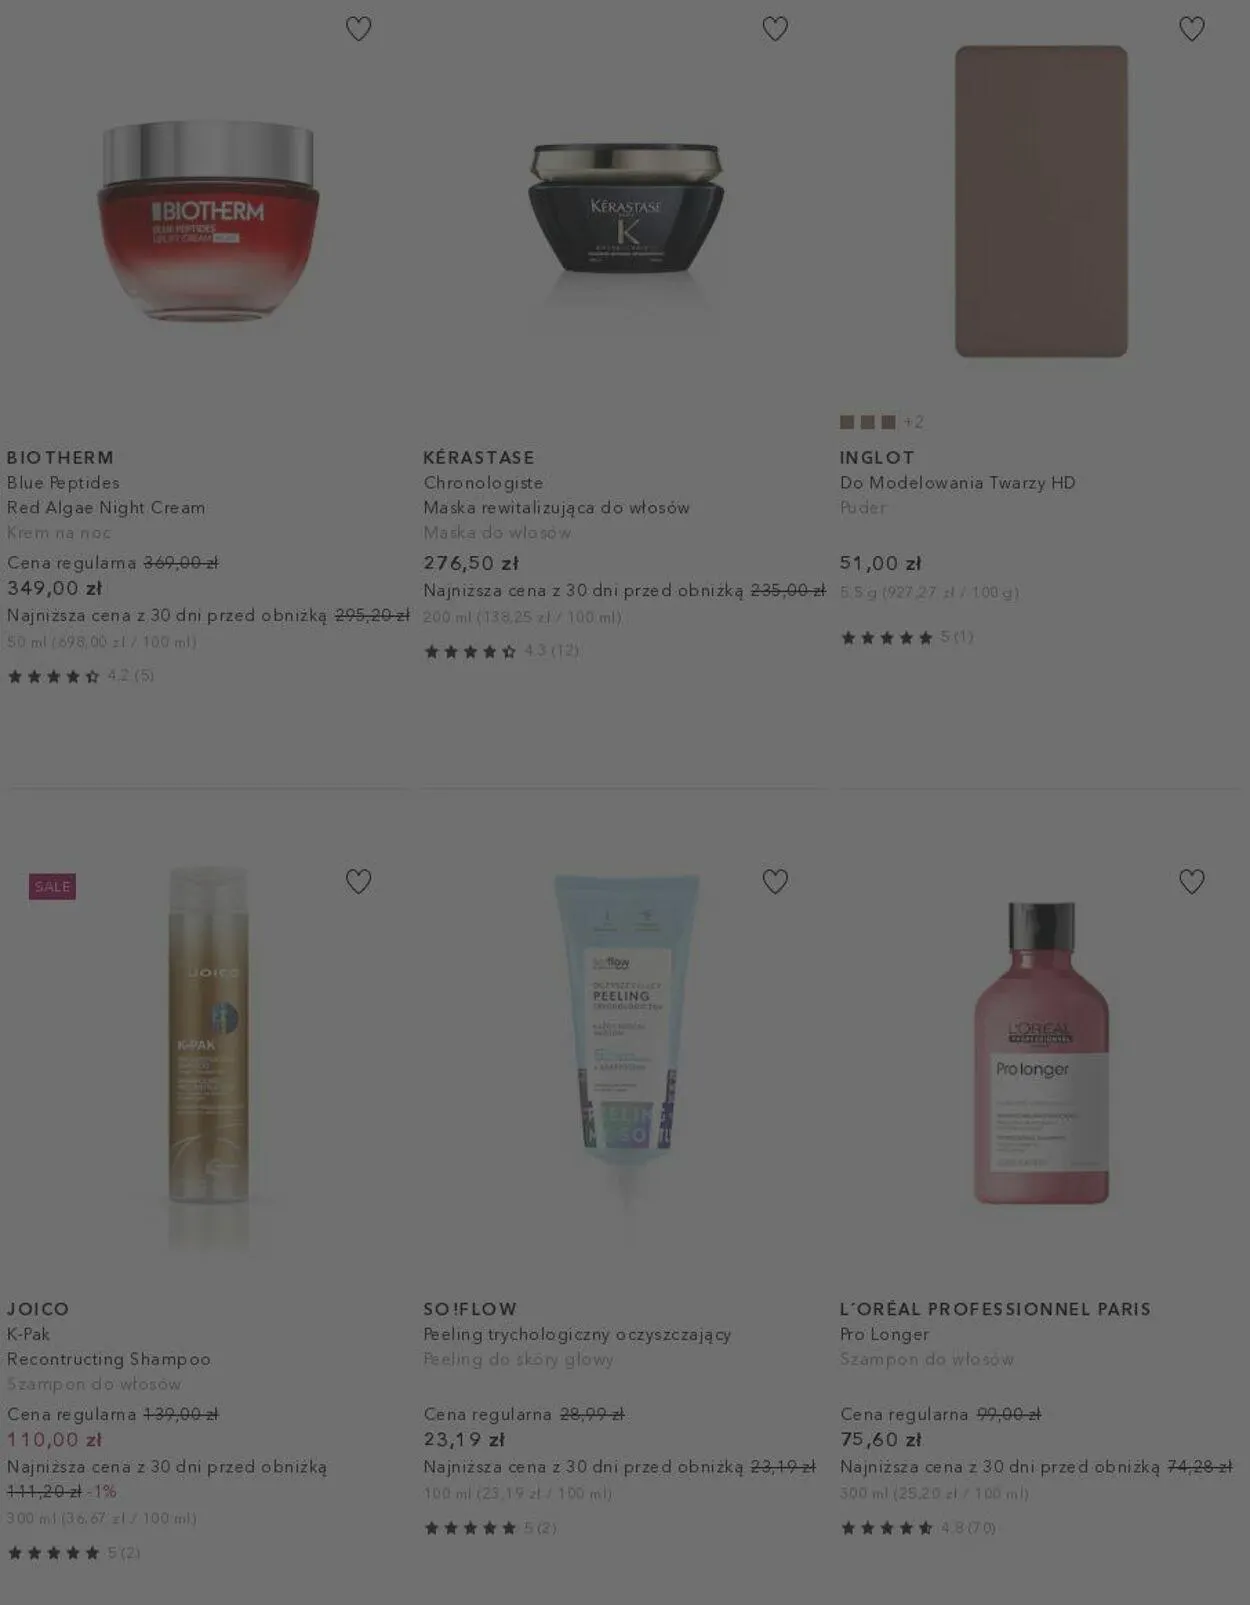The image size is (1250, 1605).
Task: View Kérastase black jar image
Action: (626, 208)
